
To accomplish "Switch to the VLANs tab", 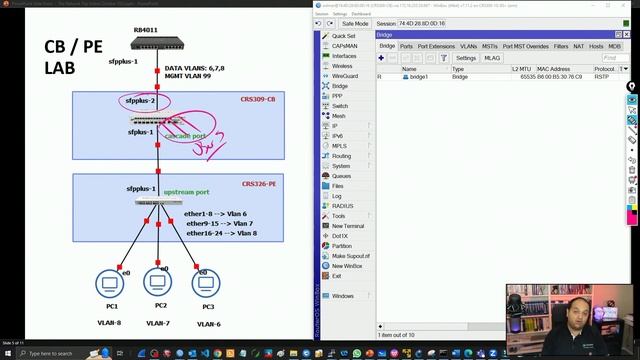I will [468, 47].
